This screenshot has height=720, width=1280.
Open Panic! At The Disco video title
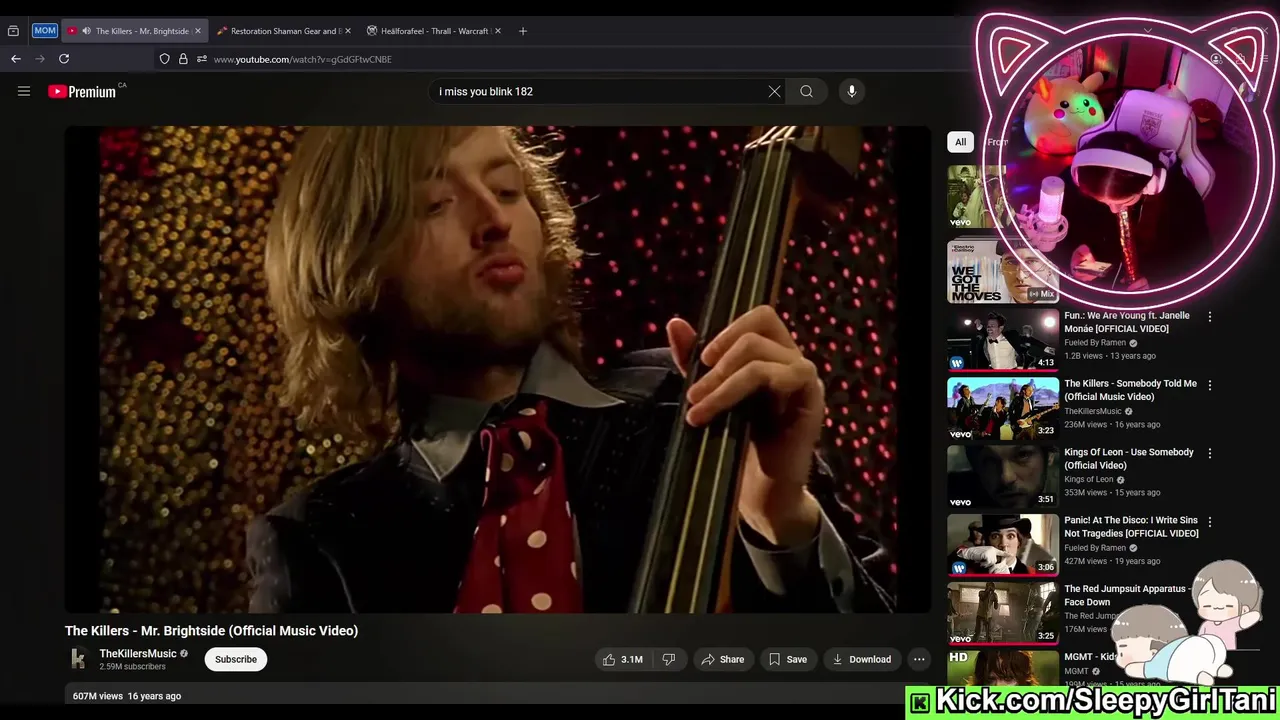point(1131,527)
